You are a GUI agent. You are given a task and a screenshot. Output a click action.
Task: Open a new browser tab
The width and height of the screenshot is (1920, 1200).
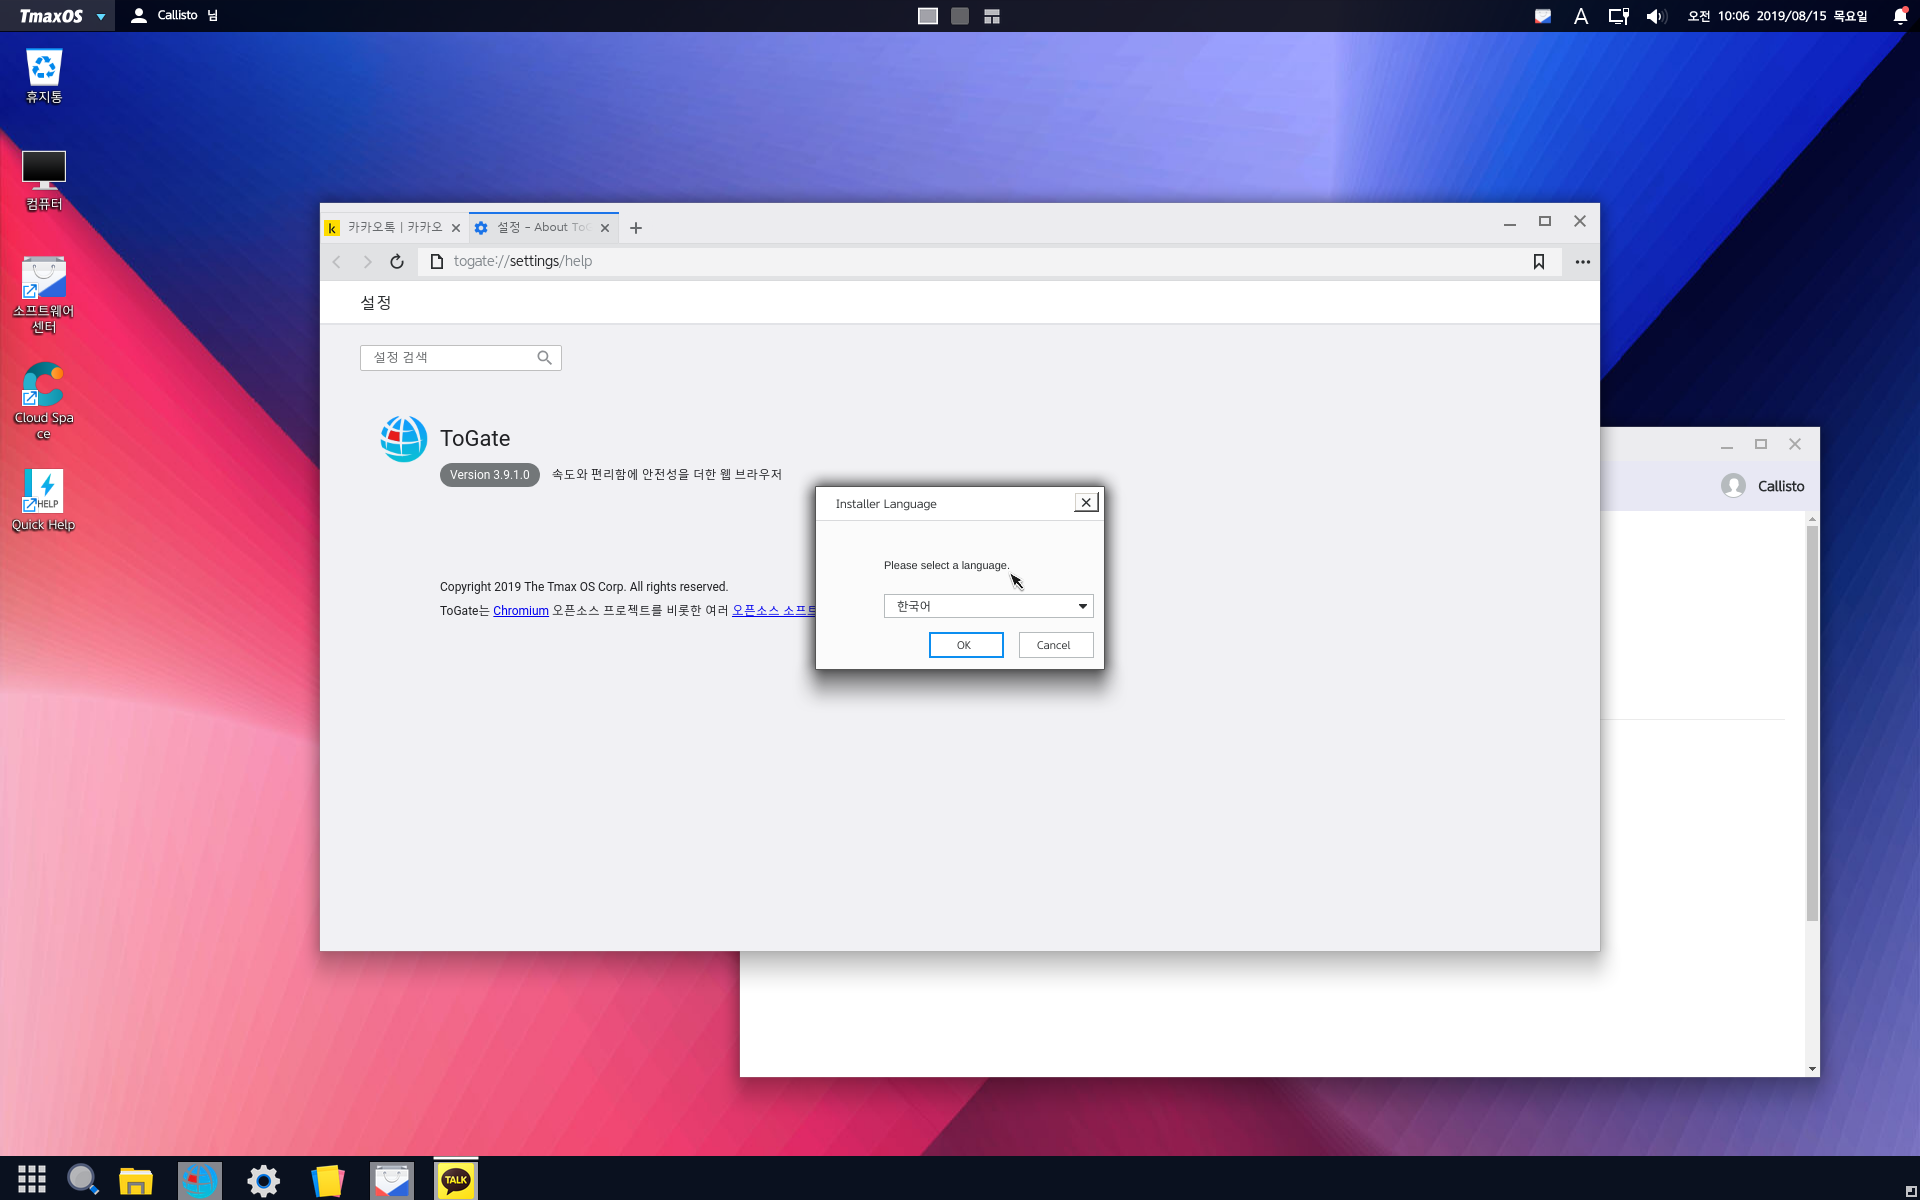pos(636,228)
